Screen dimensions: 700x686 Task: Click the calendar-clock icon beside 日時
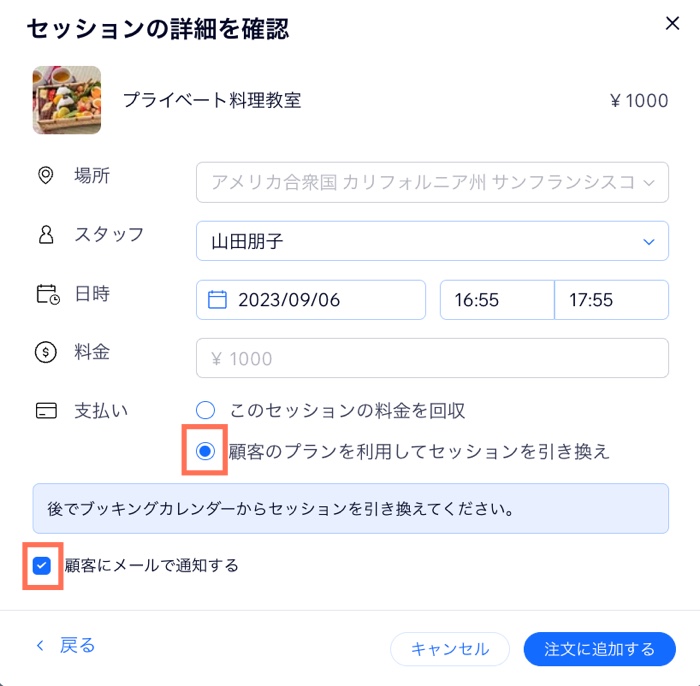[x=47, y=294]
